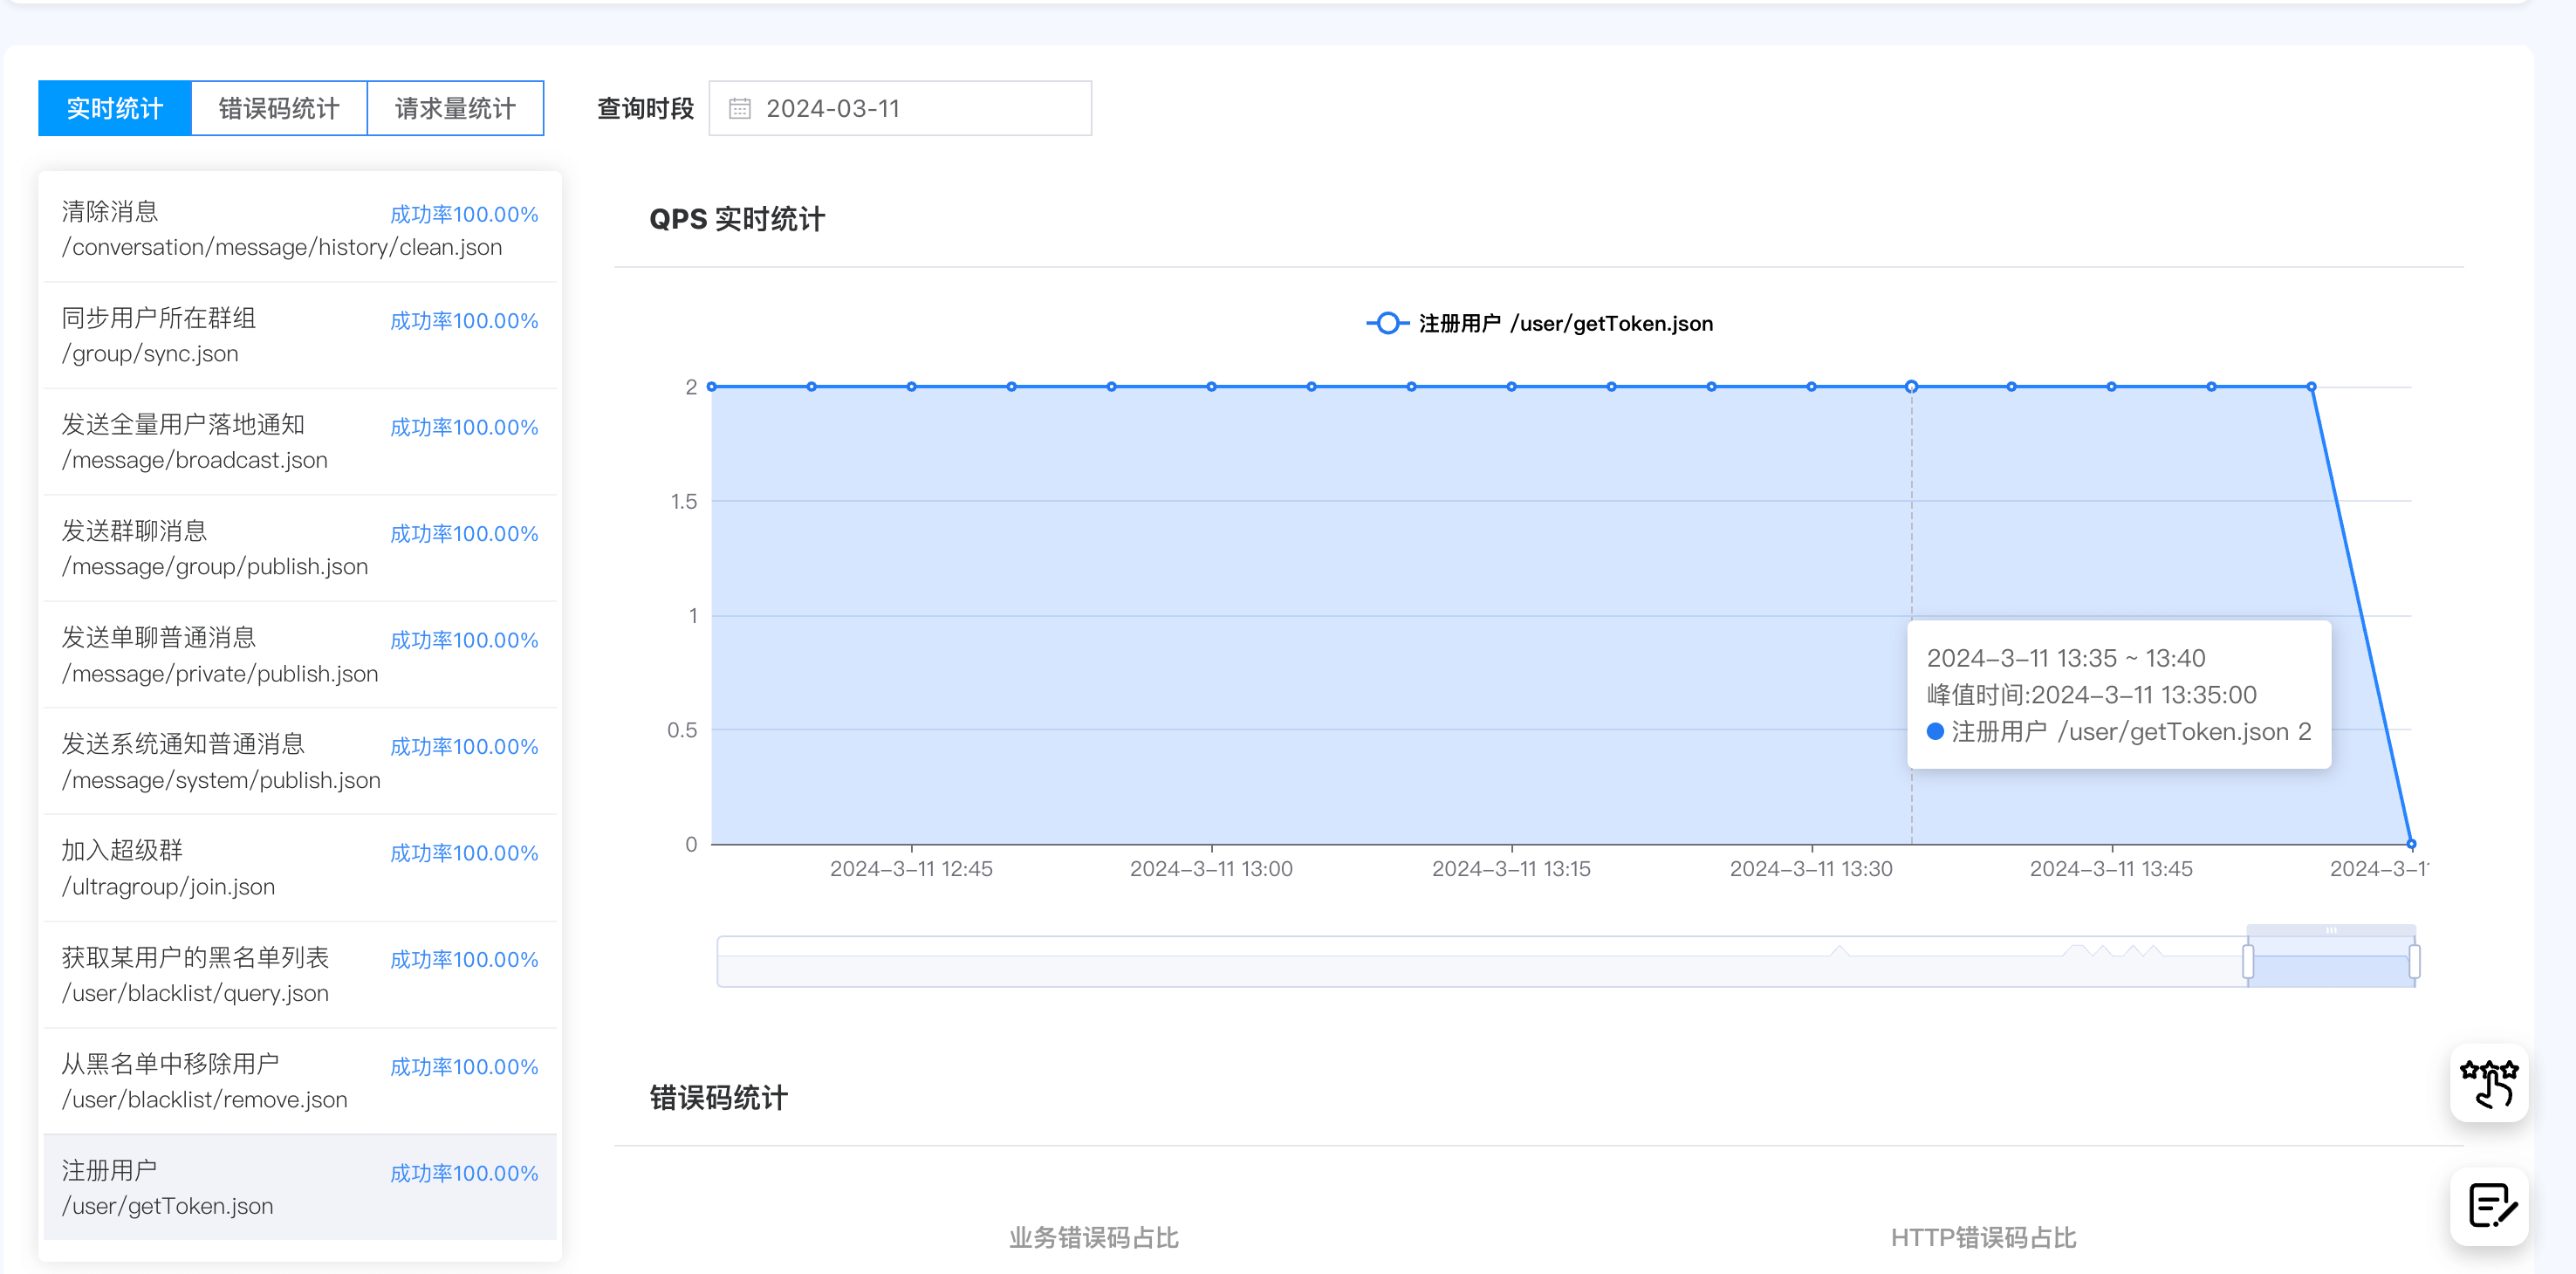Click 成功率100.00% link for 发送单聊普通消息
This screenshot has height=1274, width=2576.
tap(463, 640)
